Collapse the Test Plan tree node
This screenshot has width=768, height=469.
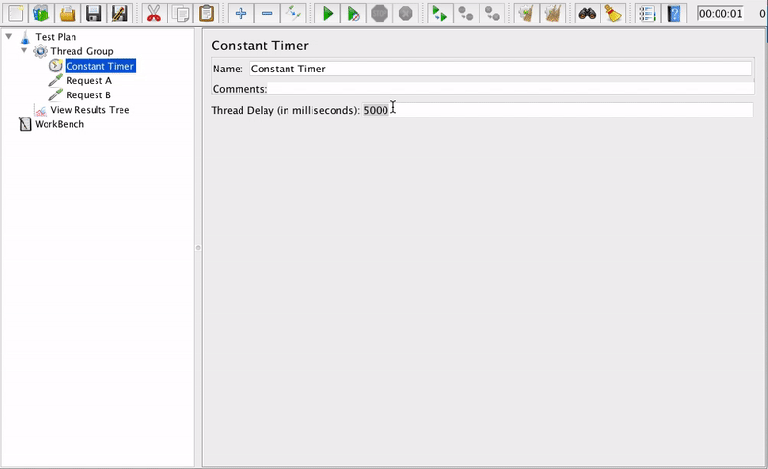tap(8, 36)
